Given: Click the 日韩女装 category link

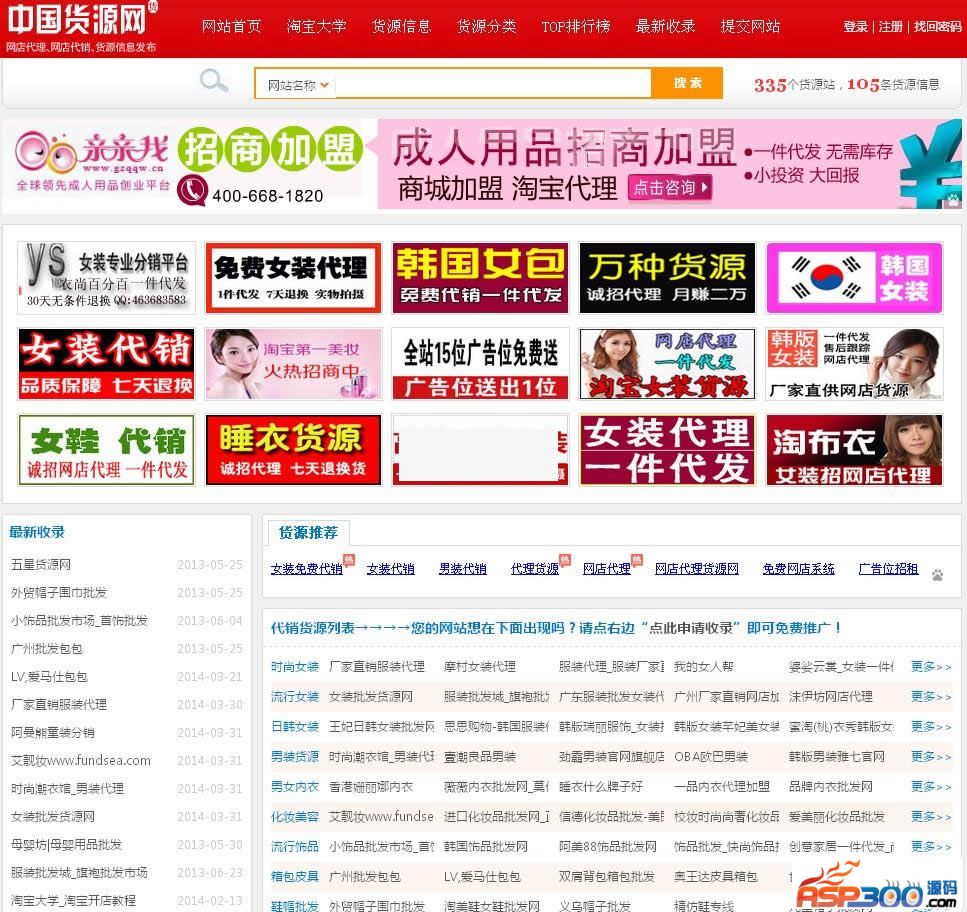Looking at the screenshot, I should tap(295, 726).
